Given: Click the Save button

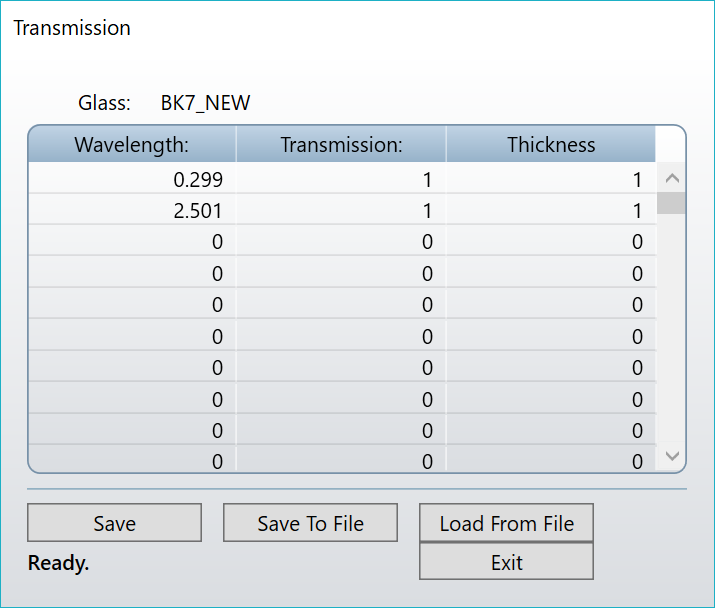Looking at the screenshot, I should pyautogui.click(x=114, y=523).
